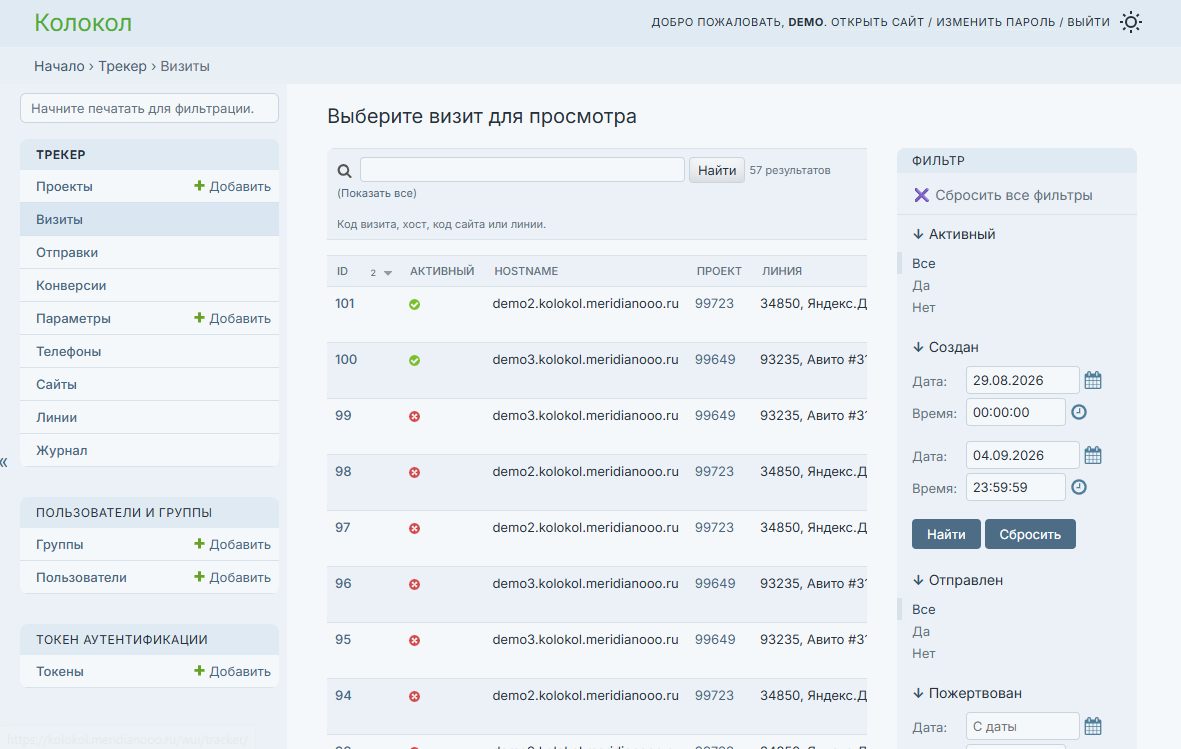
Task: Select Нет under Отправлен filter
Action: click(923, 654)
